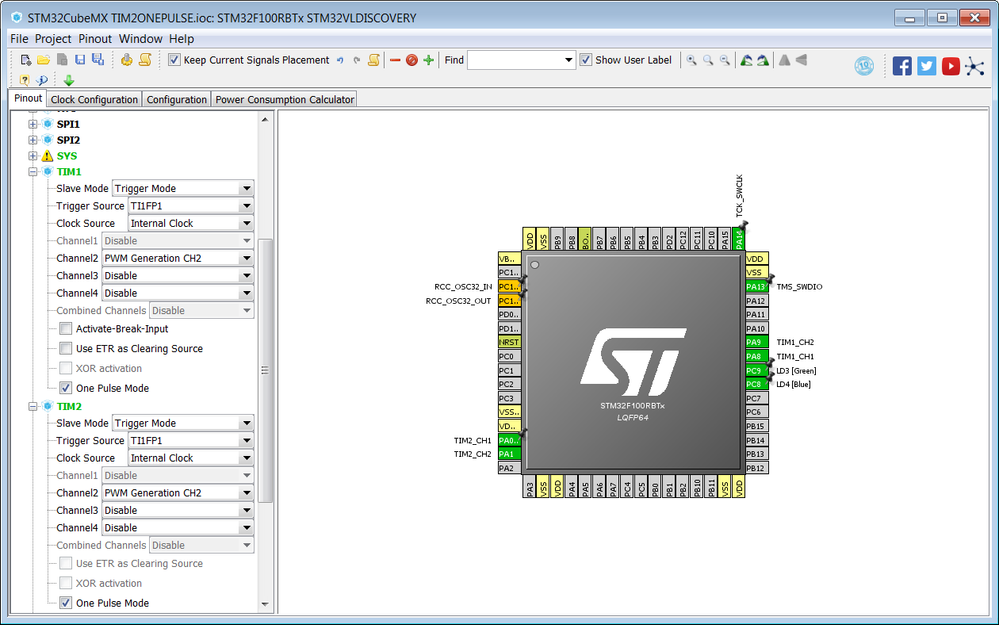Open TIM1 Trigger Source dropdown
The width and height of the screenshot is (999, 625).
(x=190, y=206)
